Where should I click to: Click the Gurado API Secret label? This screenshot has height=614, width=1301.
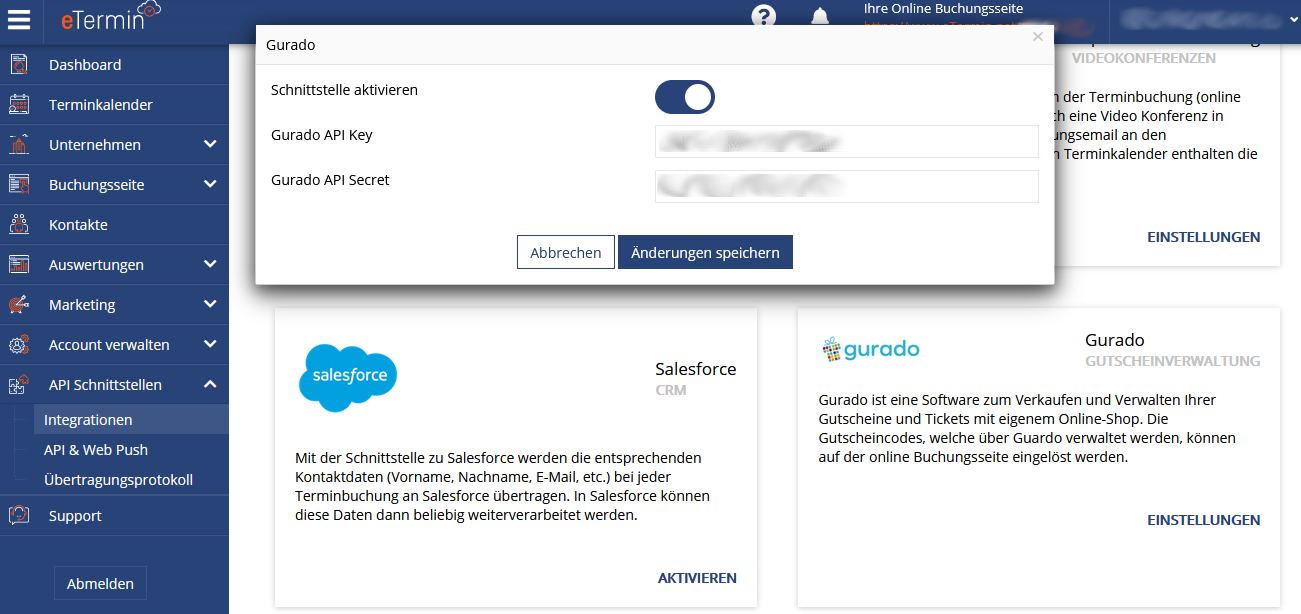click(330, 180)
